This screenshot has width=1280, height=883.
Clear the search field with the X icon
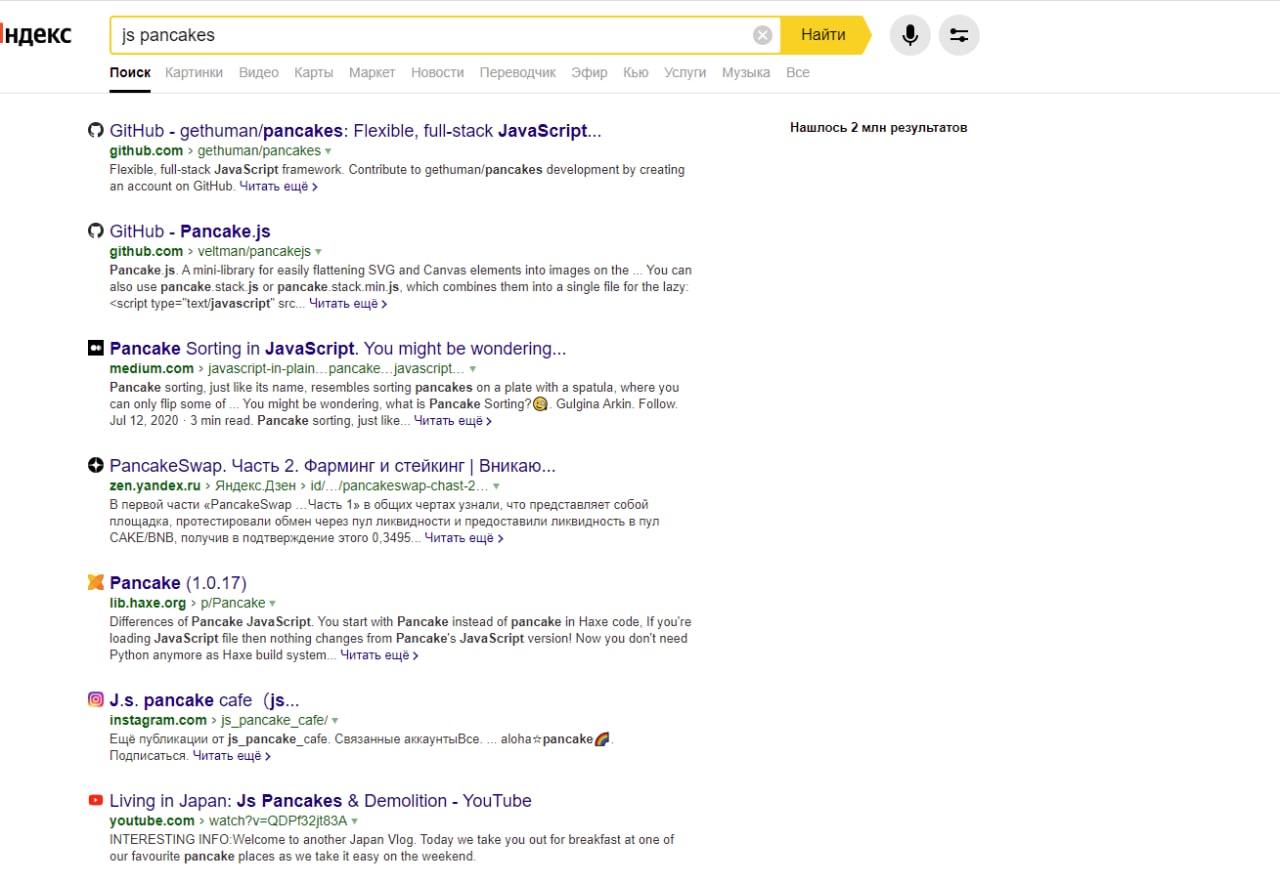(x=763, y=35)
